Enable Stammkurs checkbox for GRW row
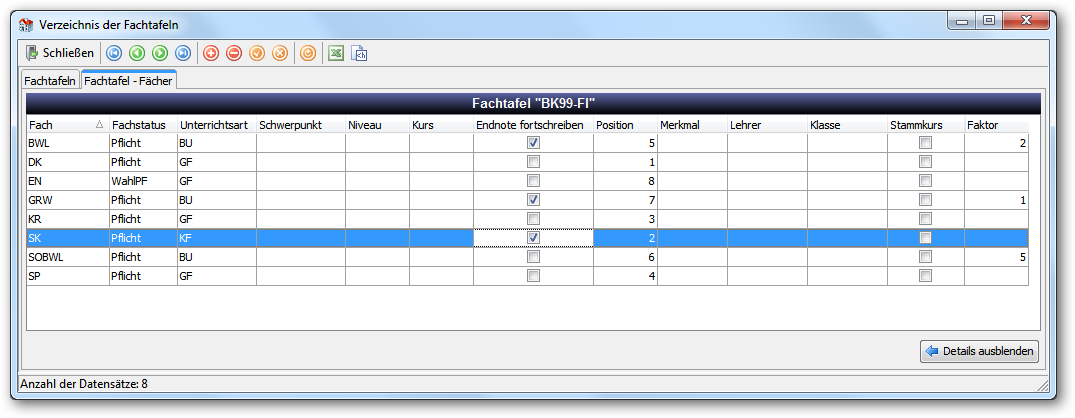Image resolution: width=1075 pixels, height=418 pixels. [926, 200]
